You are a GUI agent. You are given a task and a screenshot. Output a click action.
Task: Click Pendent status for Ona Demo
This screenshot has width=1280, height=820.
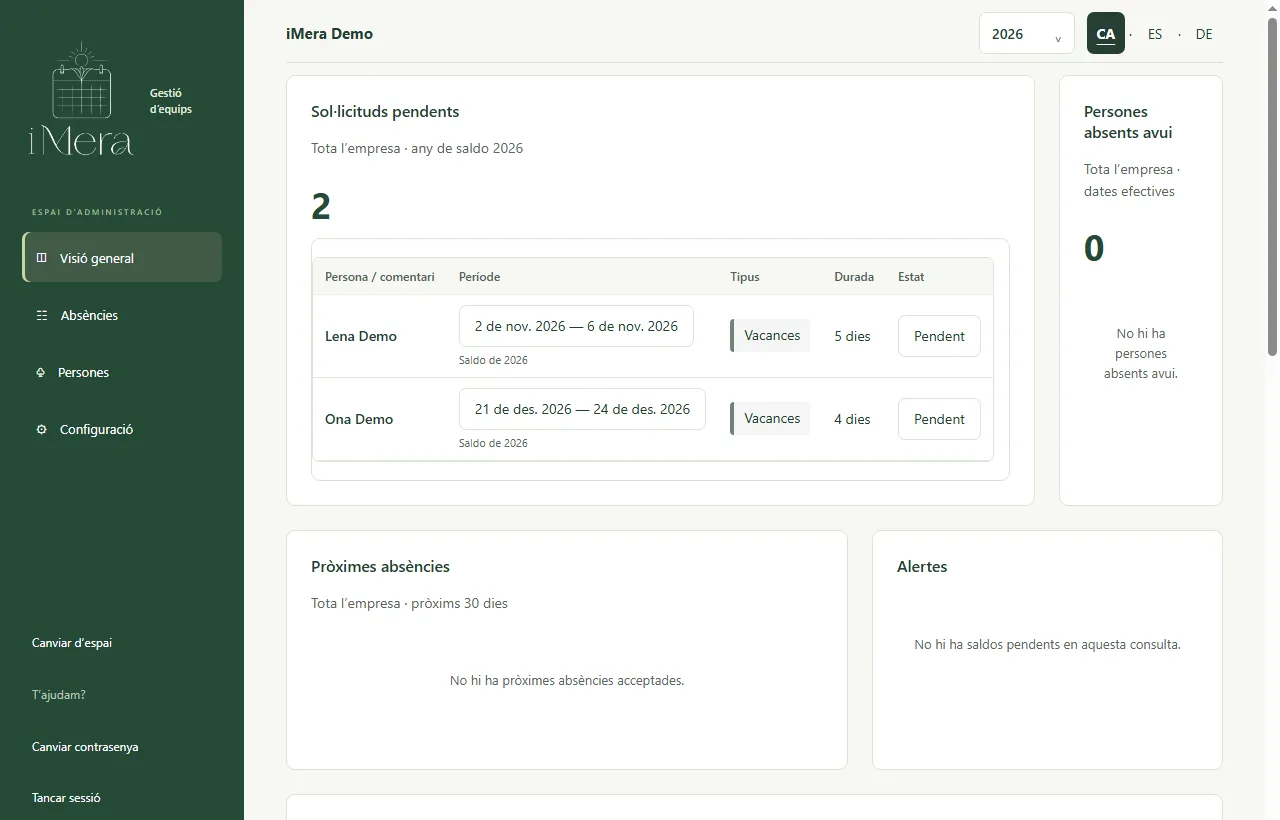(x=939, y=419)
